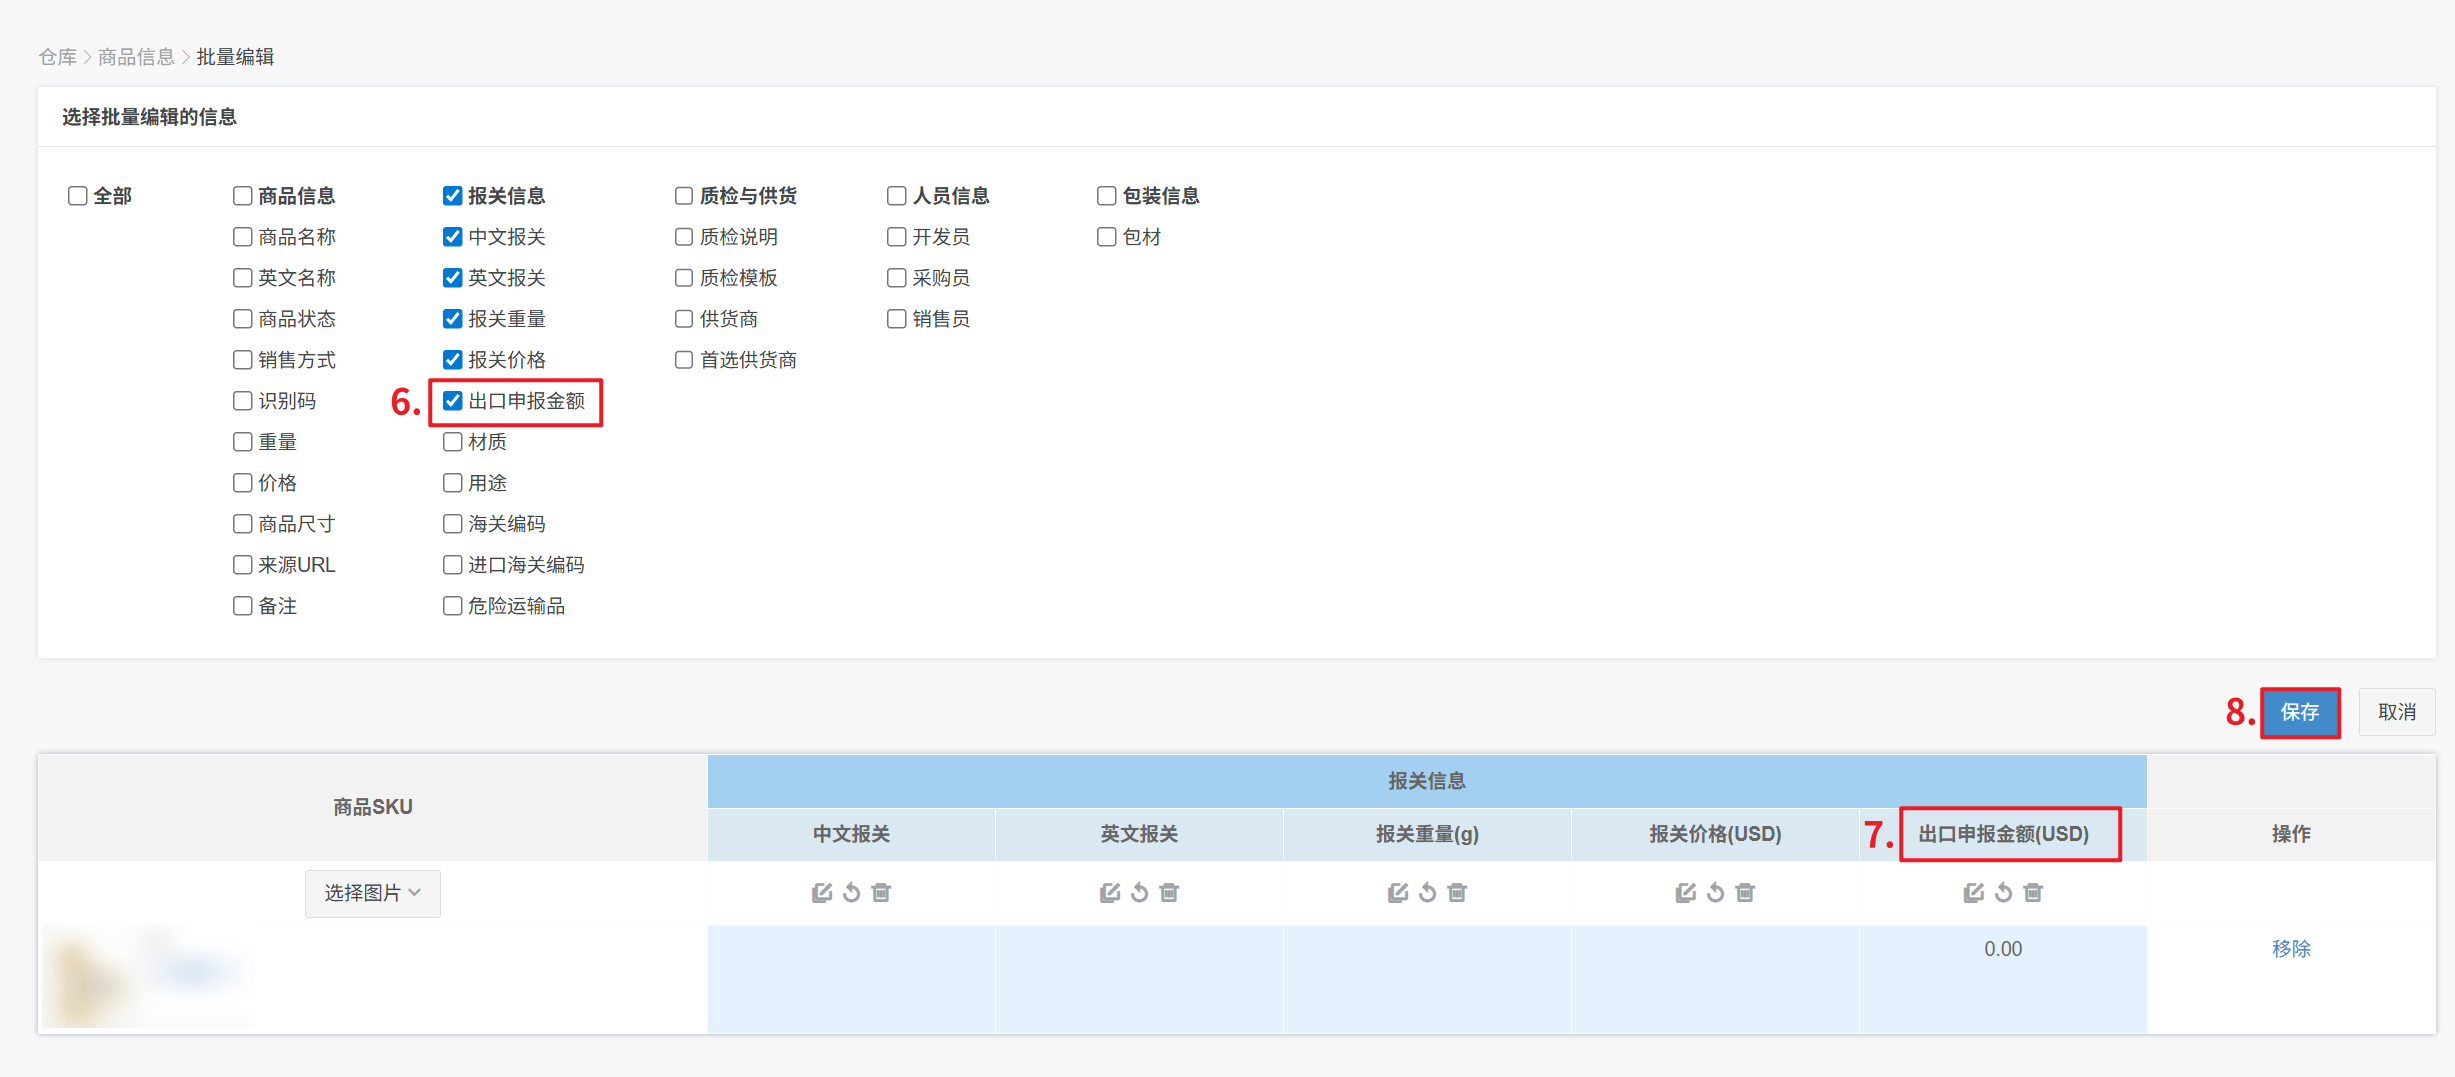Click reset icon under 中文报关 column

(851, 892)
